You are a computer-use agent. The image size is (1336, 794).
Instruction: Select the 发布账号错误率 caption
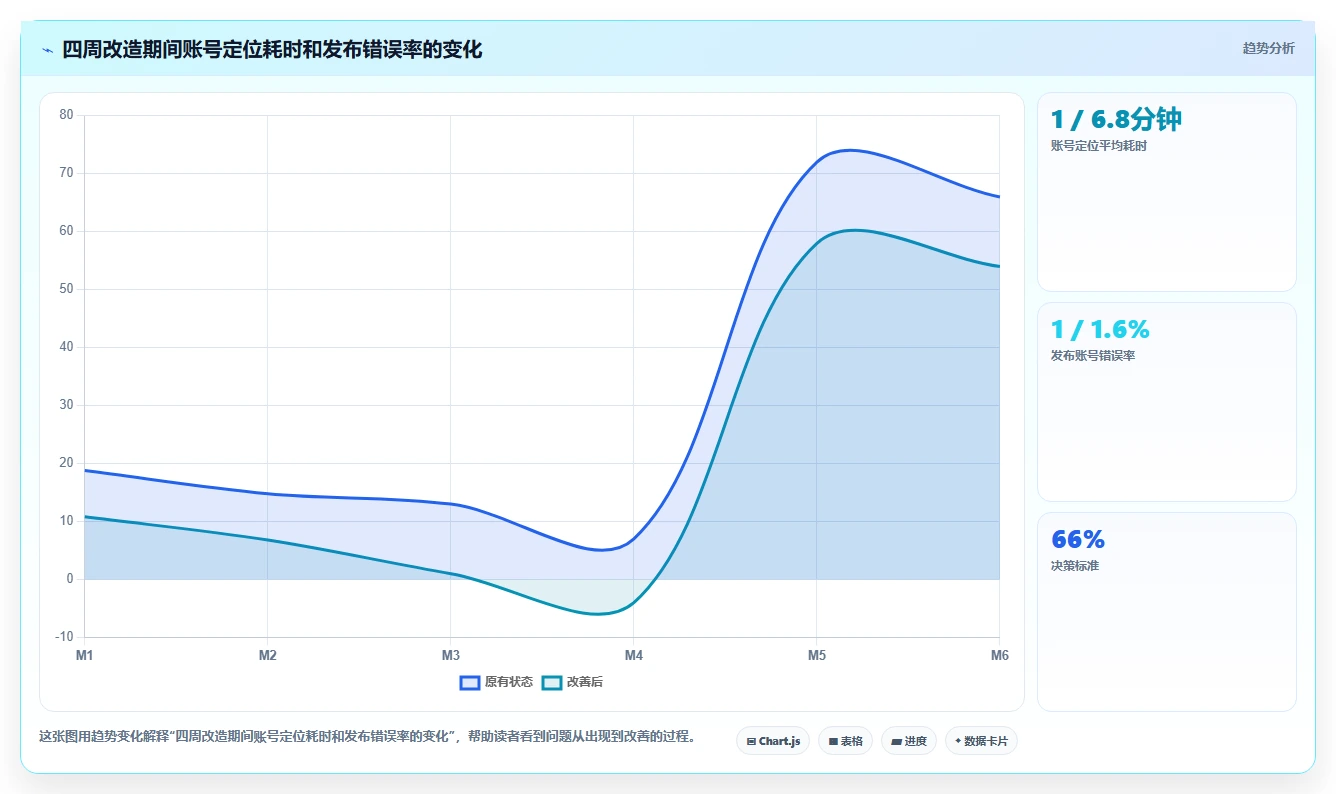coord(1092,356)
